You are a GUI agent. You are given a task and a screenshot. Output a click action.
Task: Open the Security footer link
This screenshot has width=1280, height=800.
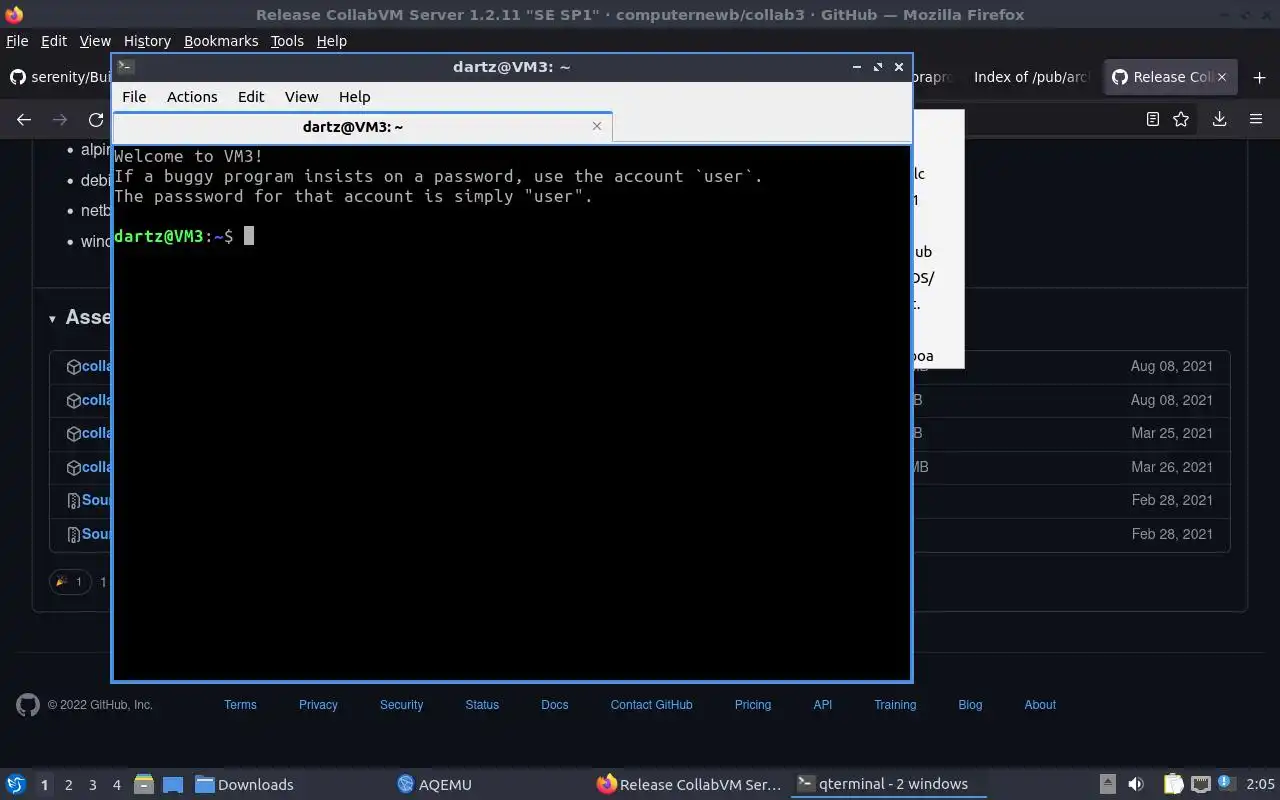[x=401, y=705]
